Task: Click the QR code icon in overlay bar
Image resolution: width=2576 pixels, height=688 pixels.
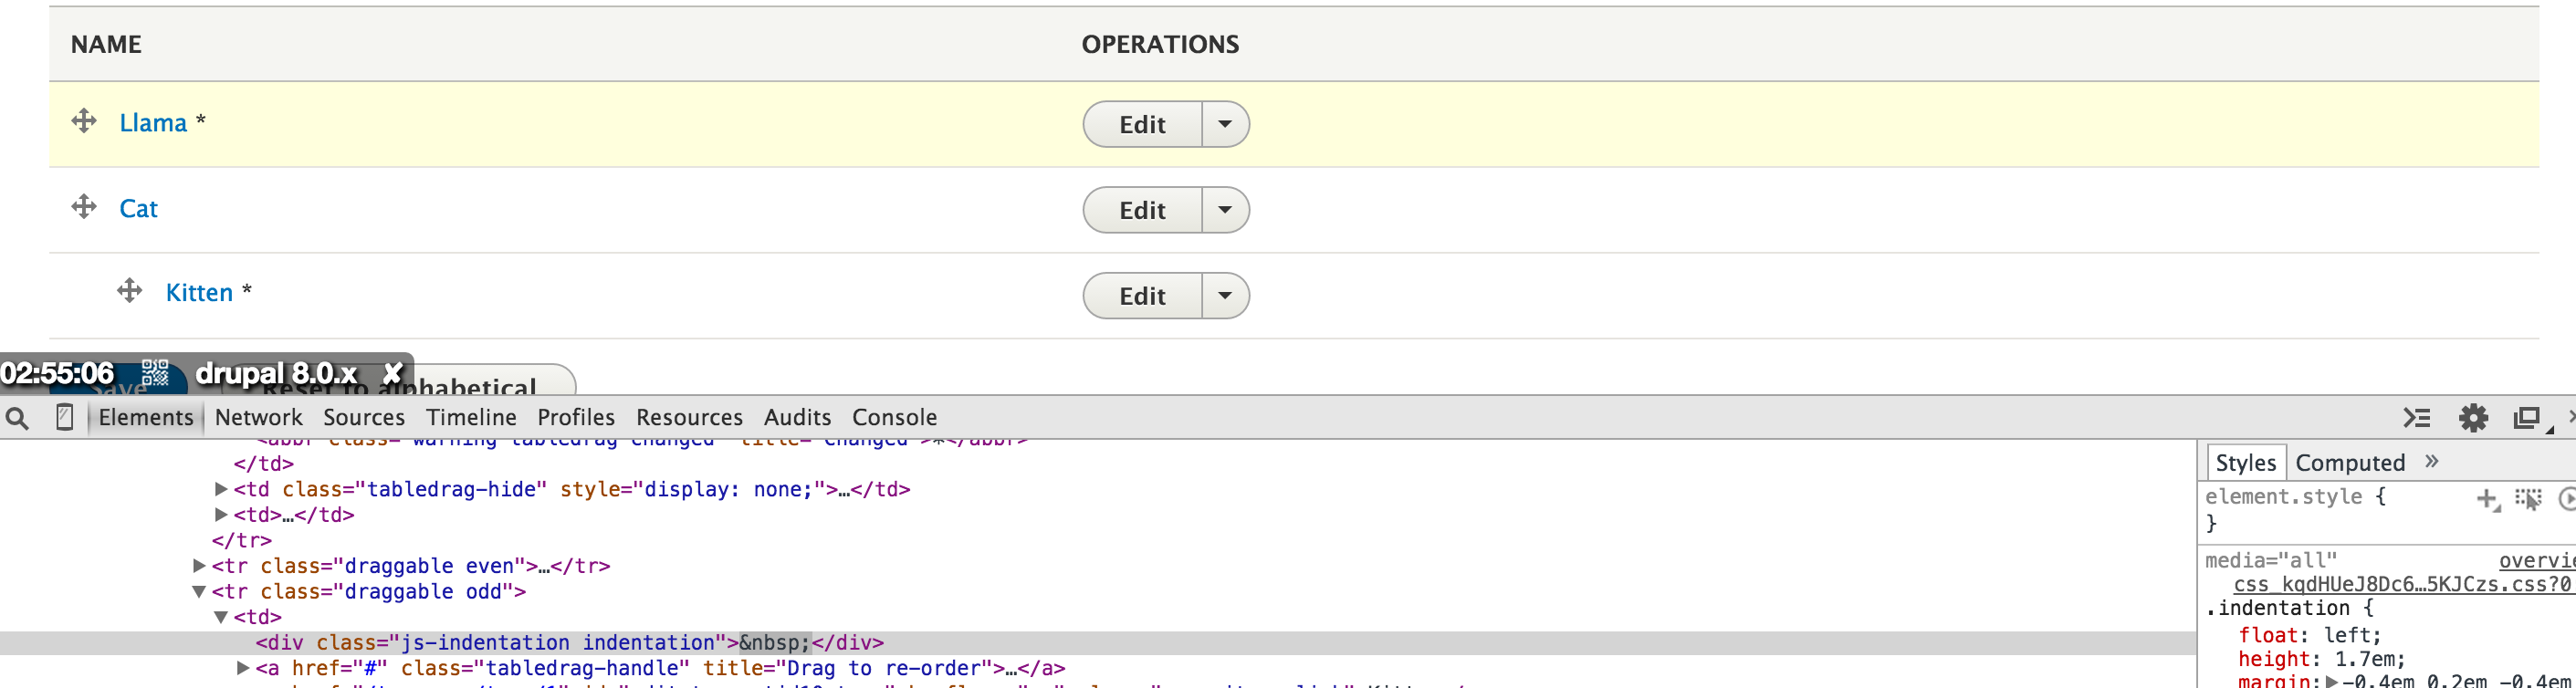Action: (155, 373)
